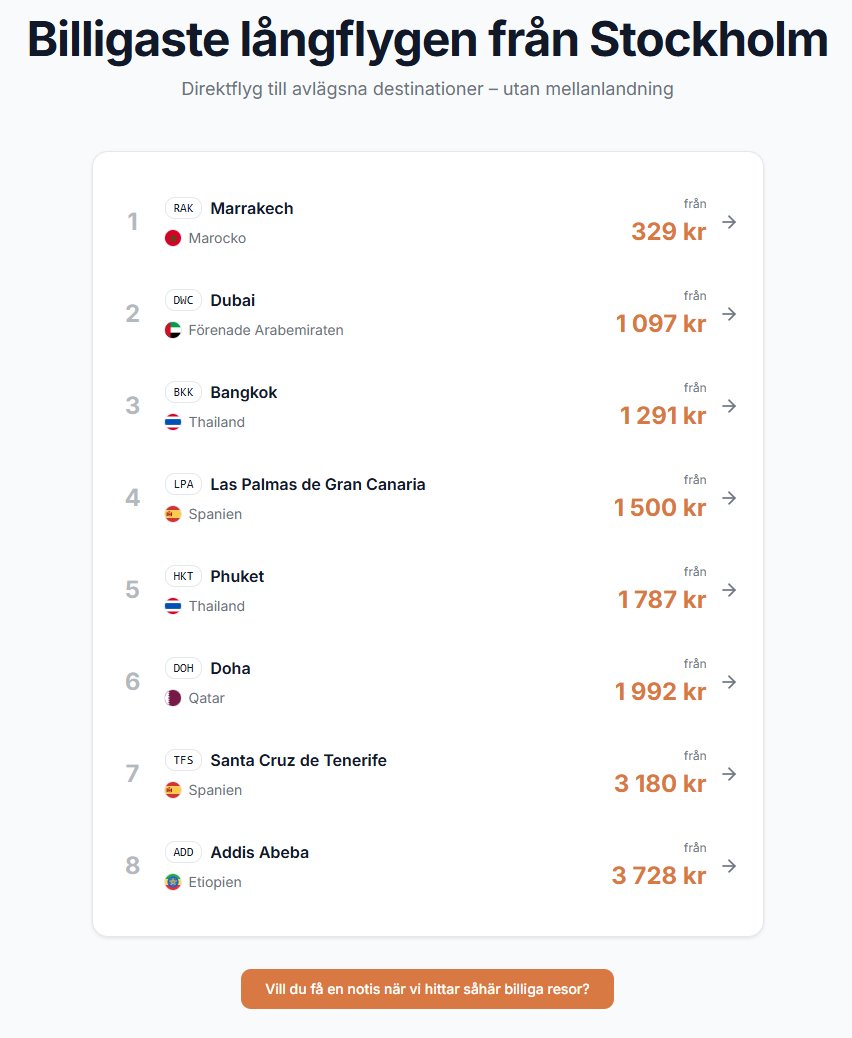Click the Addis Abeba destination name
The height and width of the screenshot is (1038, 852).
click(x=260, y=853)
